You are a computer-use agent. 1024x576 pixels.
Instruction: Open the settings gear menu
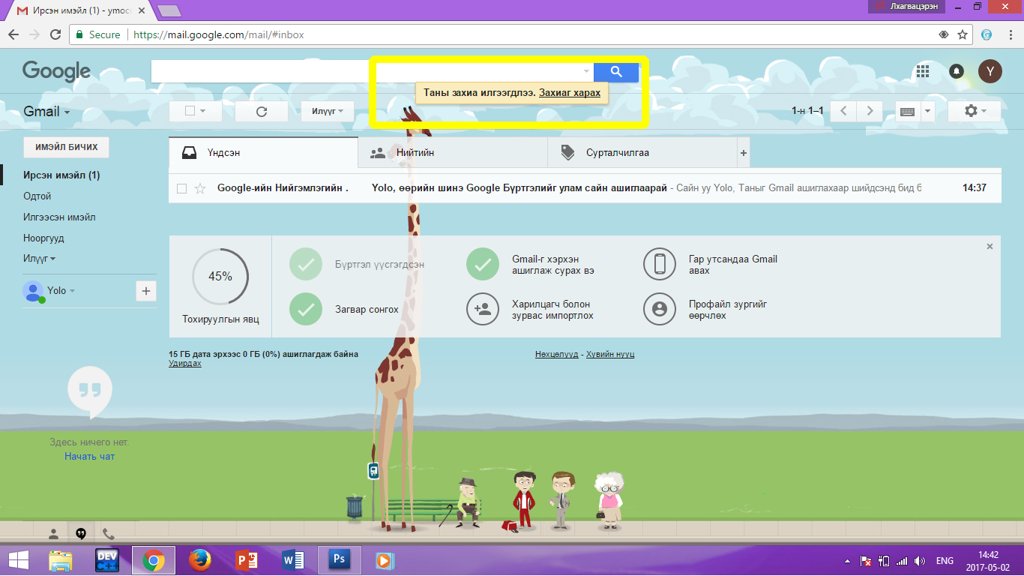pos(974,111)
